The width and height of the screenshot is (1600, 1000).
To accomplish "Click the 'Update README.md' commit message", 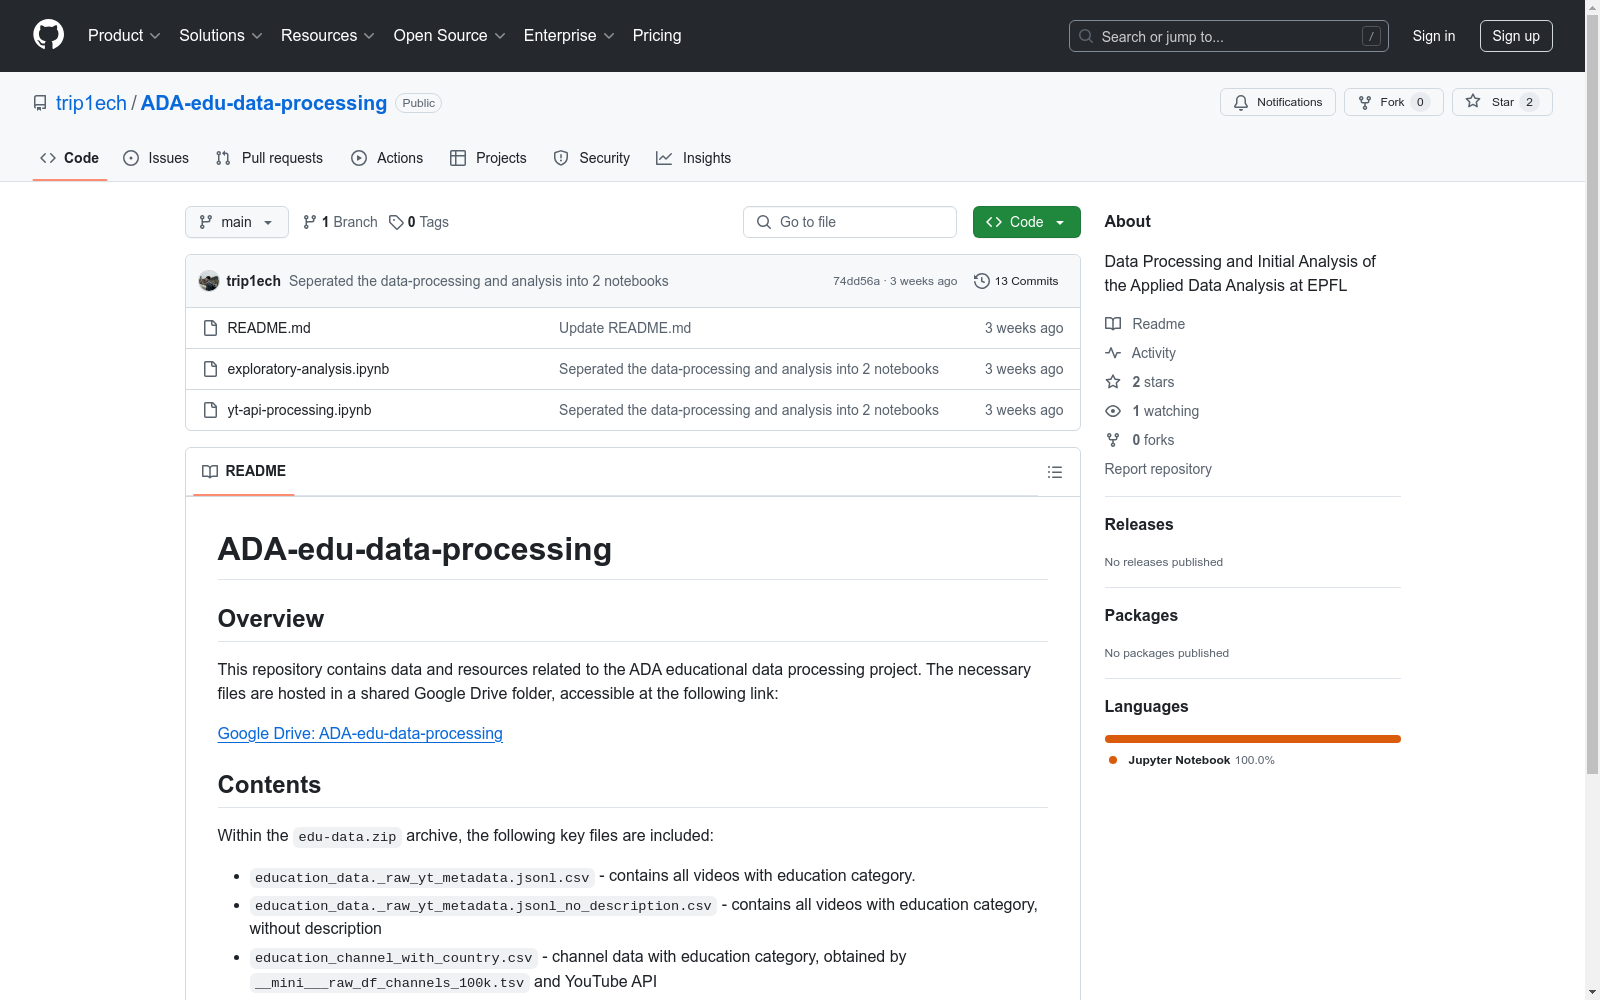I will click(625, 328).
